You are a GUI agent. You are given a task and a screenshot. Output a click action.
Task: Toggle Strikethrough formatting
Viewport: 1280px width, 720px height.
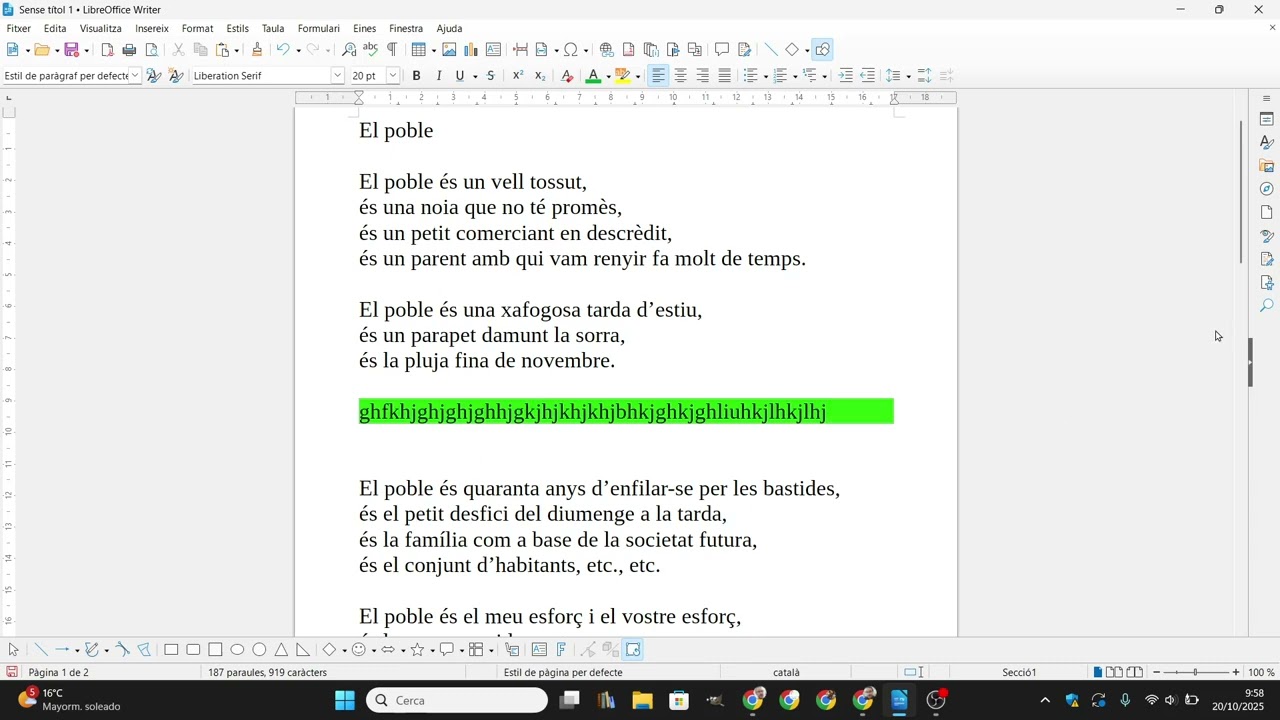pyautogui.click(x=490, y=76)
